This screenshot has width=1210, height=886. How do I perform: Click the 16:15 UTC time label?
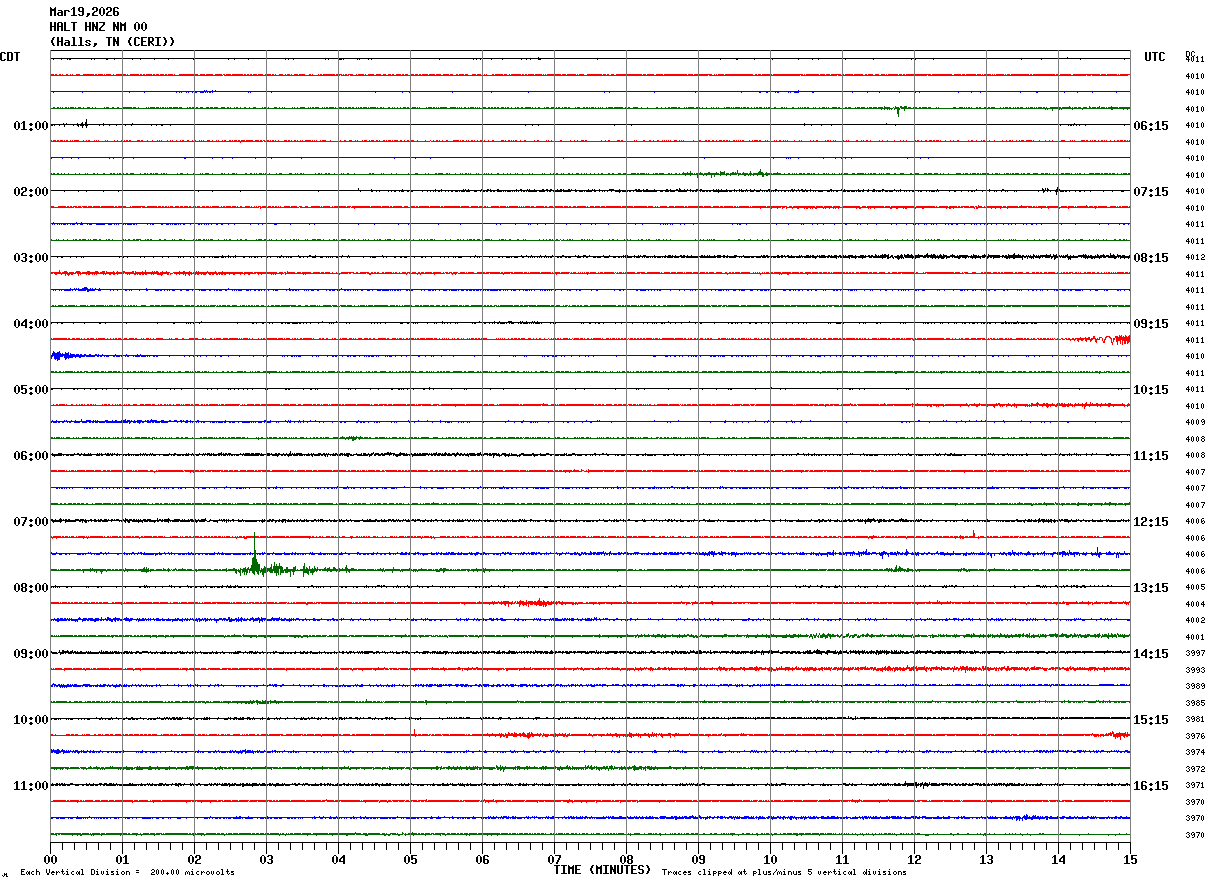tap(1151, 786)
